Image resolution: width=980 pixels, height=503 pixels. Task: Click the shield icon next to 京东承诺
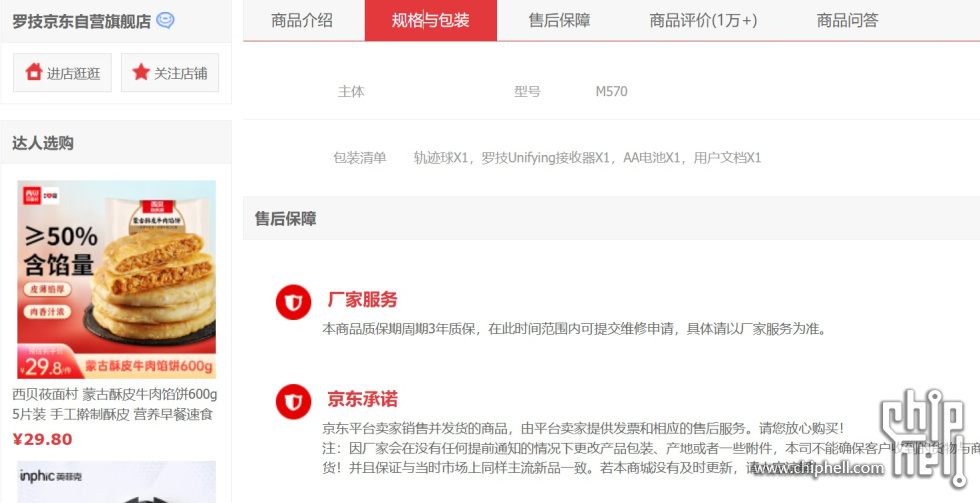click(x=293, y=402)
